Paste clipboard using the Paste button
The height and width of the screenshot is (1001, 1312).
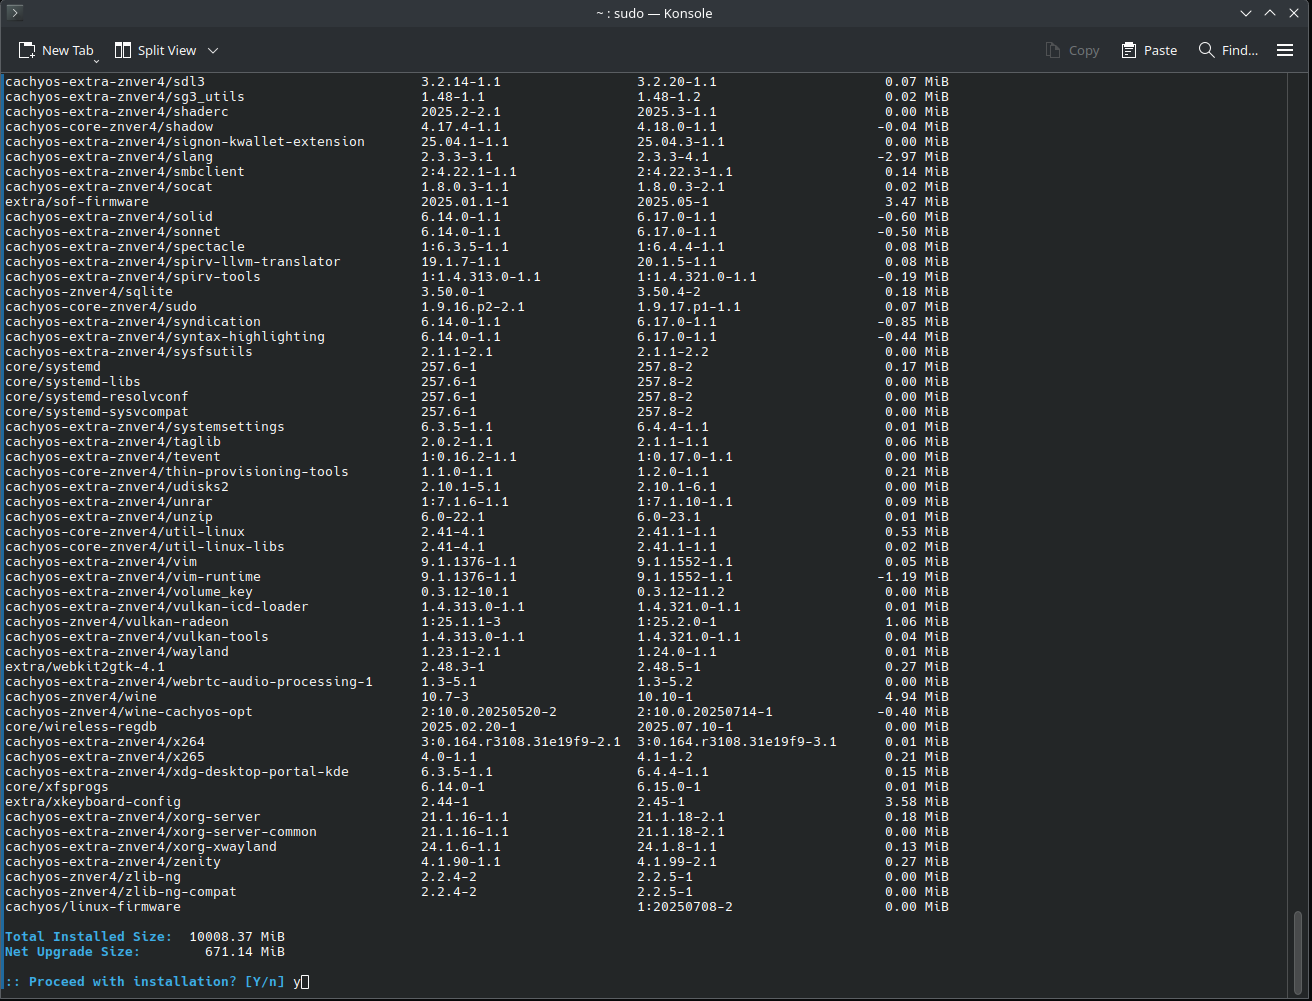point(1149,50)
